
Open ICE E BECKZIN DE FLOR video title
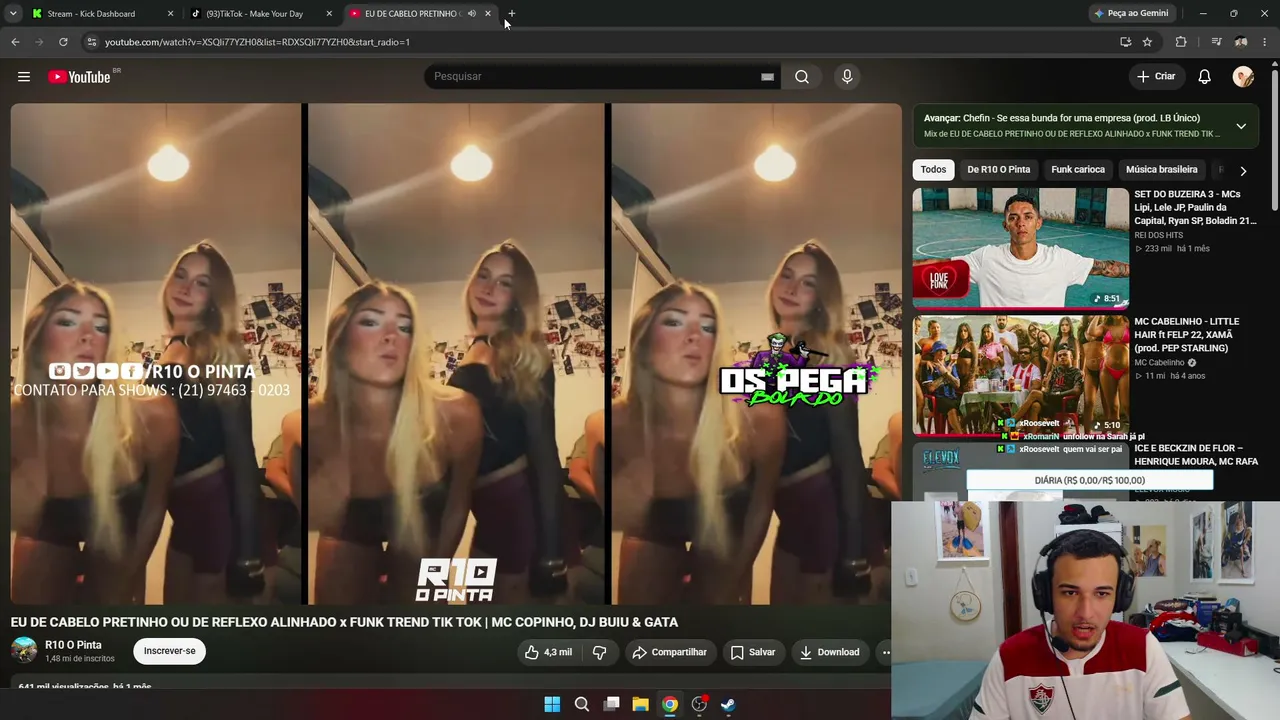[1196, 455]
